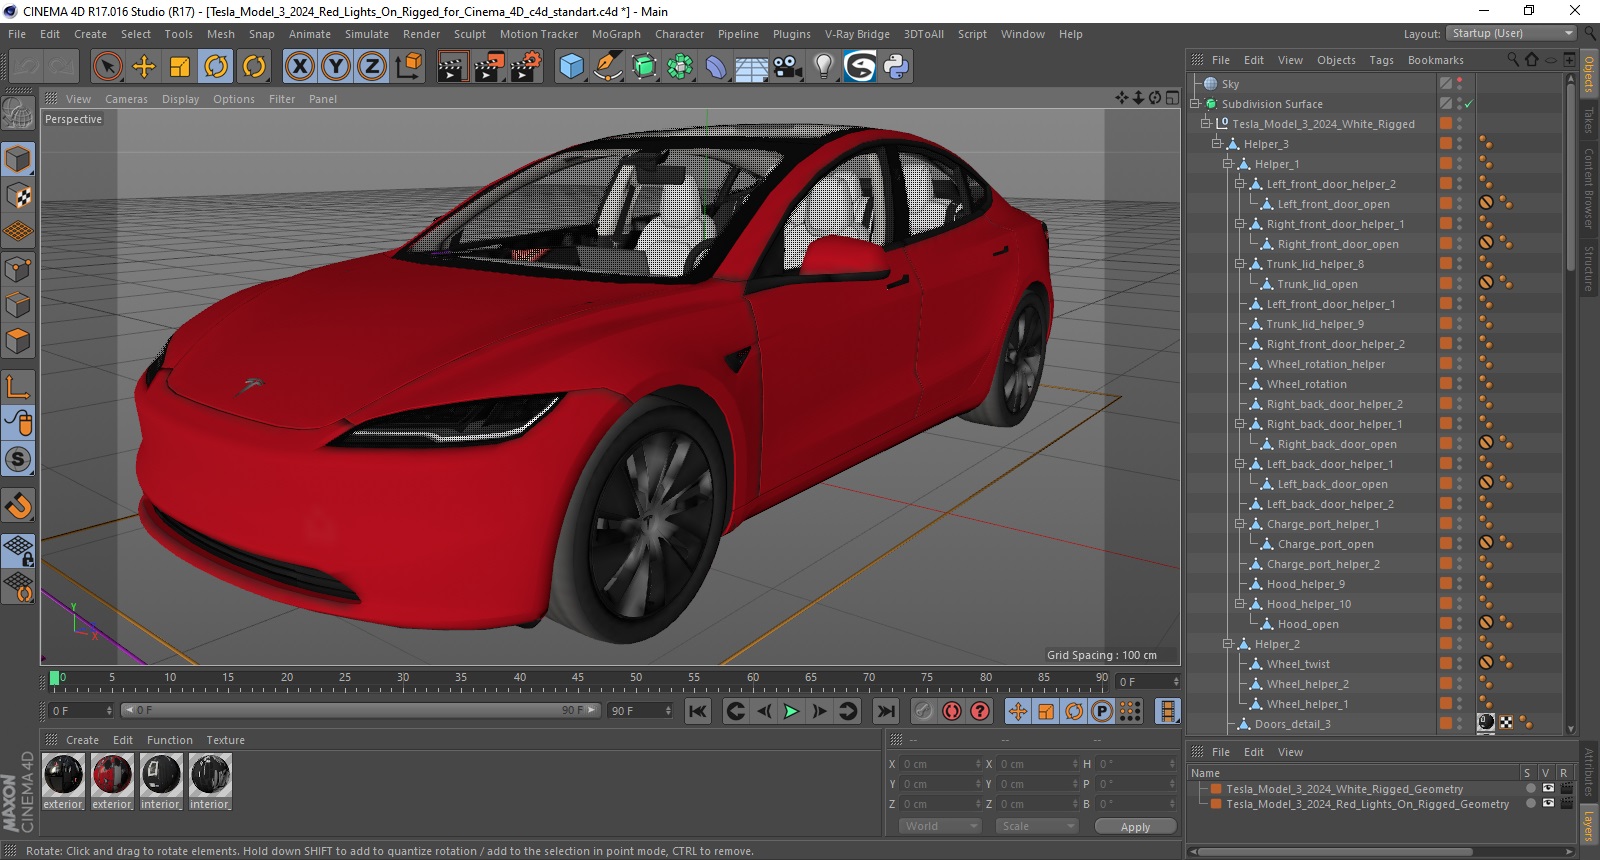The image size is (1600, 860).
Task: Collapse Tesla_Model_3_2024_White_Rigged node
Action: [1205, 124]
